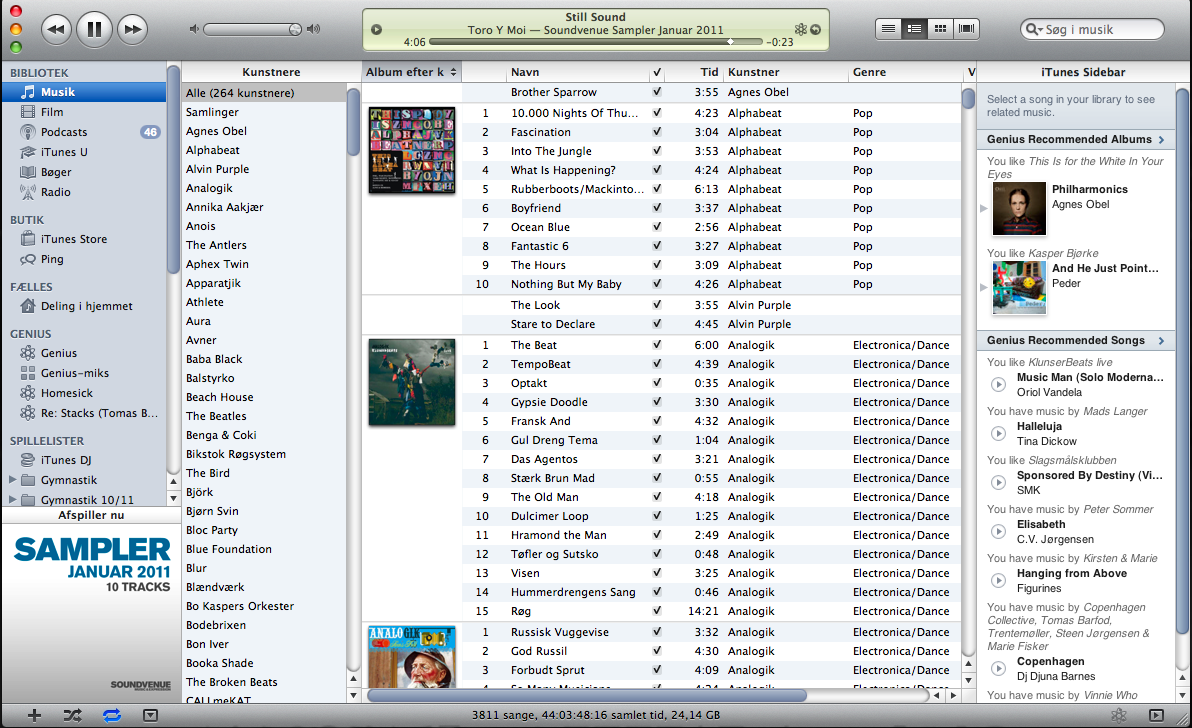
Task: Switch to song list view
Action: click(888, 29)
